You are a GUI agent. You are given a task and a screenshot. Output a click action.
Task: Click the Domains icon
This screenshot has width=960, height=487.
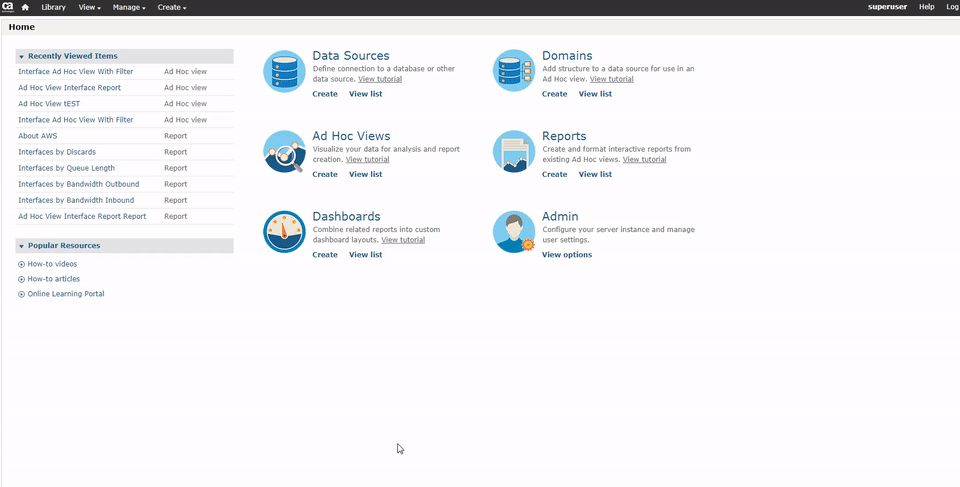(514, 71)
